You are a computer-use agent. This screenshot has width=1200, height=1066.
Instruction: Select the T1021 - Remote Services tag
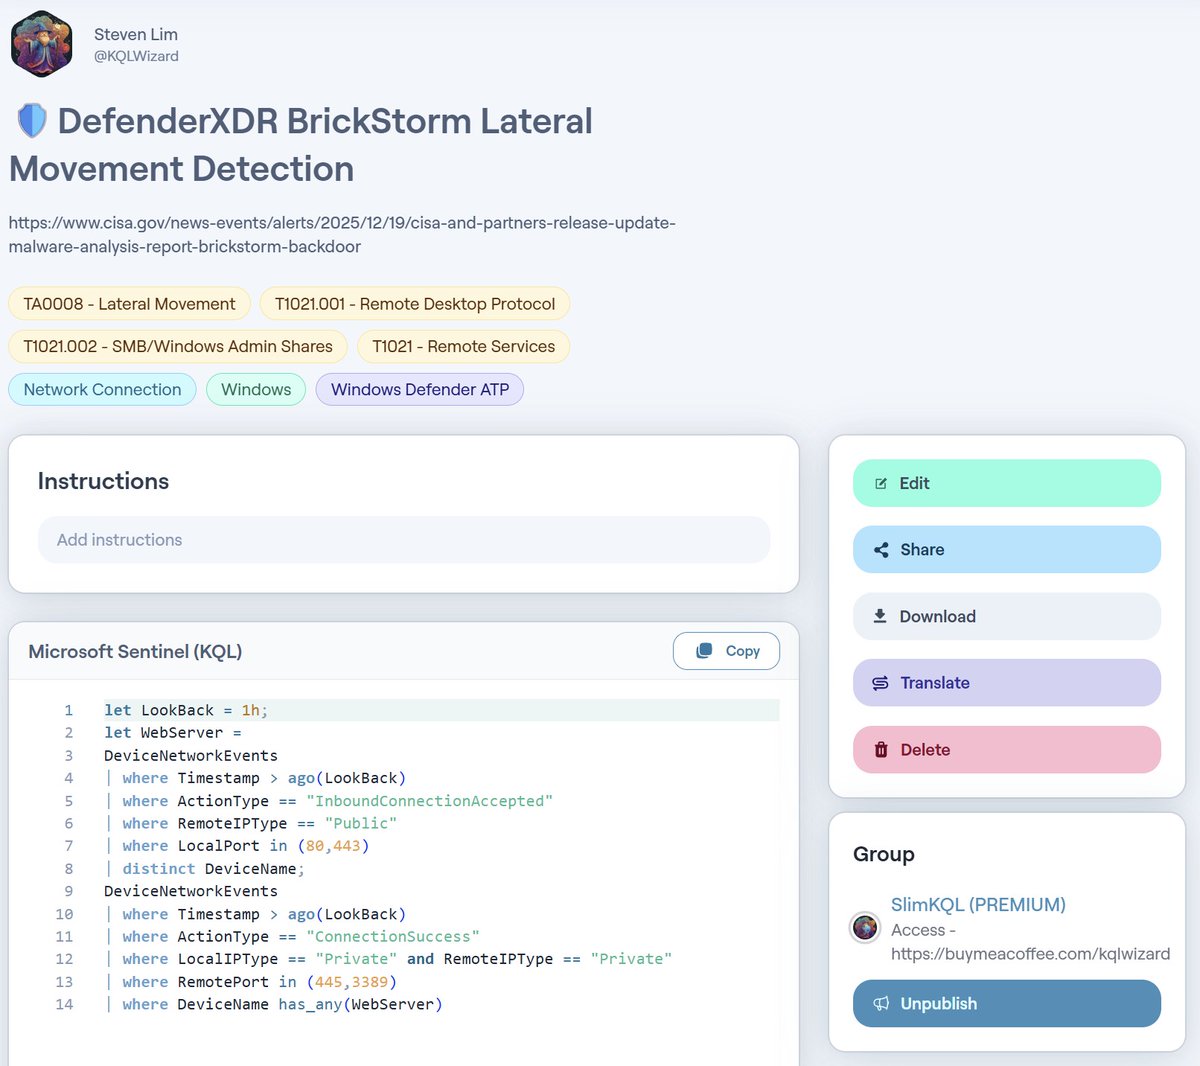click(463, 346)
